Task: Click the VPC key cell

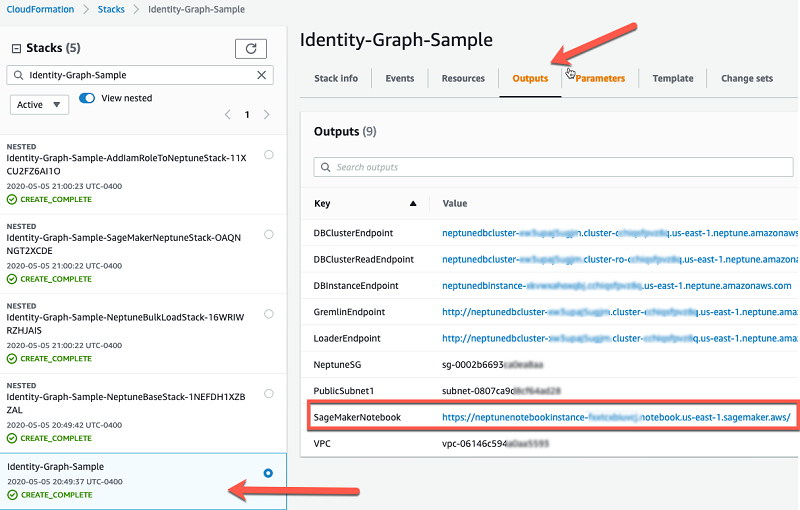Action: click(x=322, y=444)
